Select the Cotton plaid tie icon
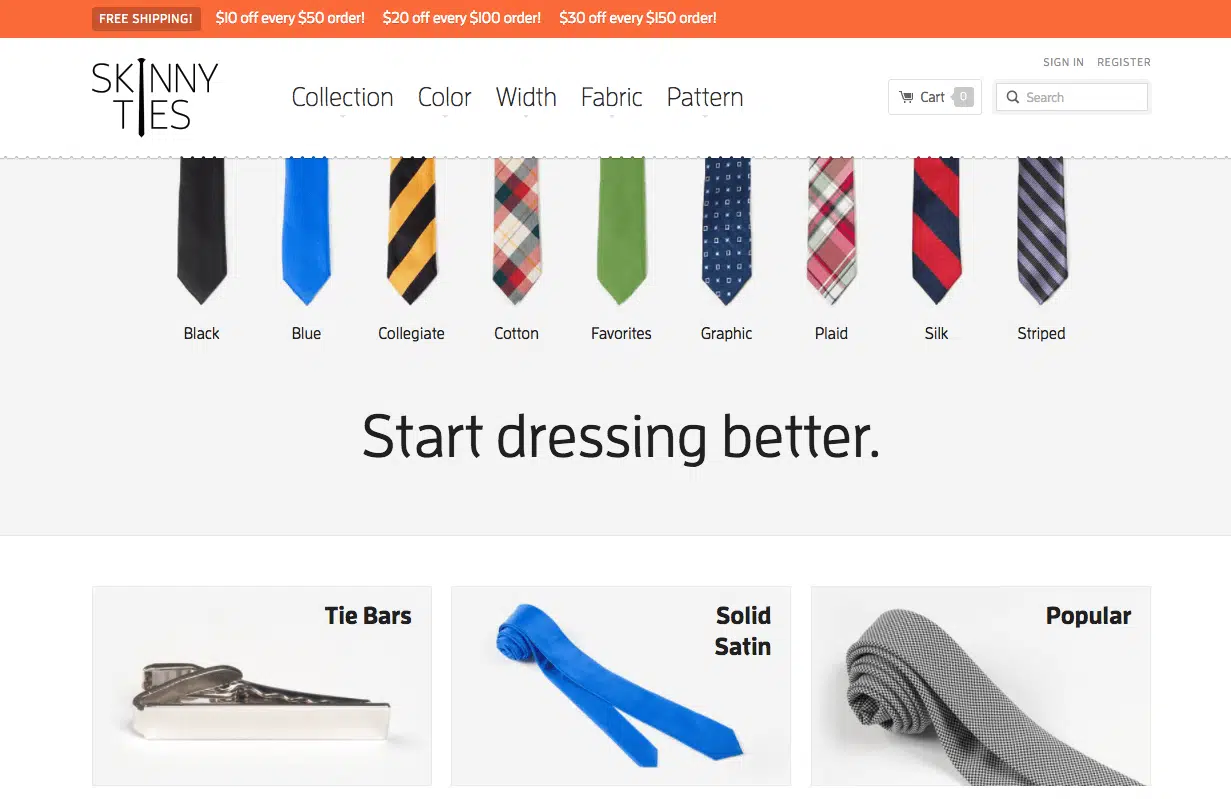The image size is (1231, 799). [x=516, y=231]
